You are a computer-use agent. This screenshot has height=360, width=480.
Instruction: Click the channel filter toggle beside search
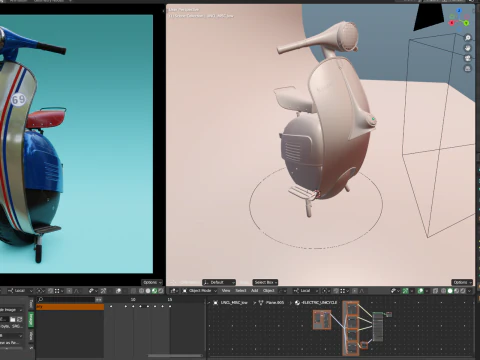[99, 299]
